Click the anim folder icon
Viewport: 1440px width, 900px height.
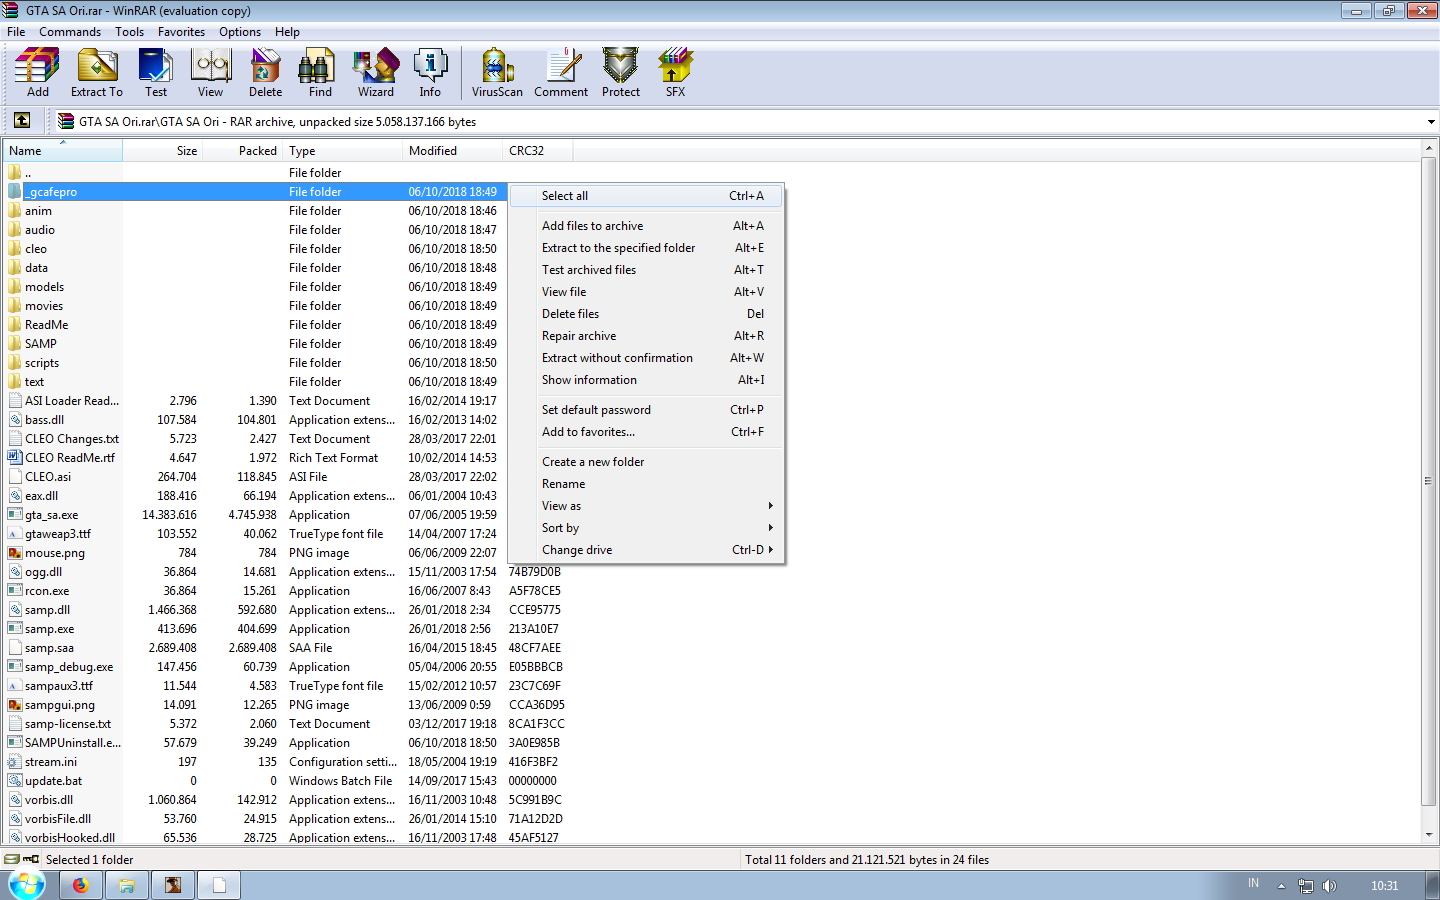(x=15, y=211)
